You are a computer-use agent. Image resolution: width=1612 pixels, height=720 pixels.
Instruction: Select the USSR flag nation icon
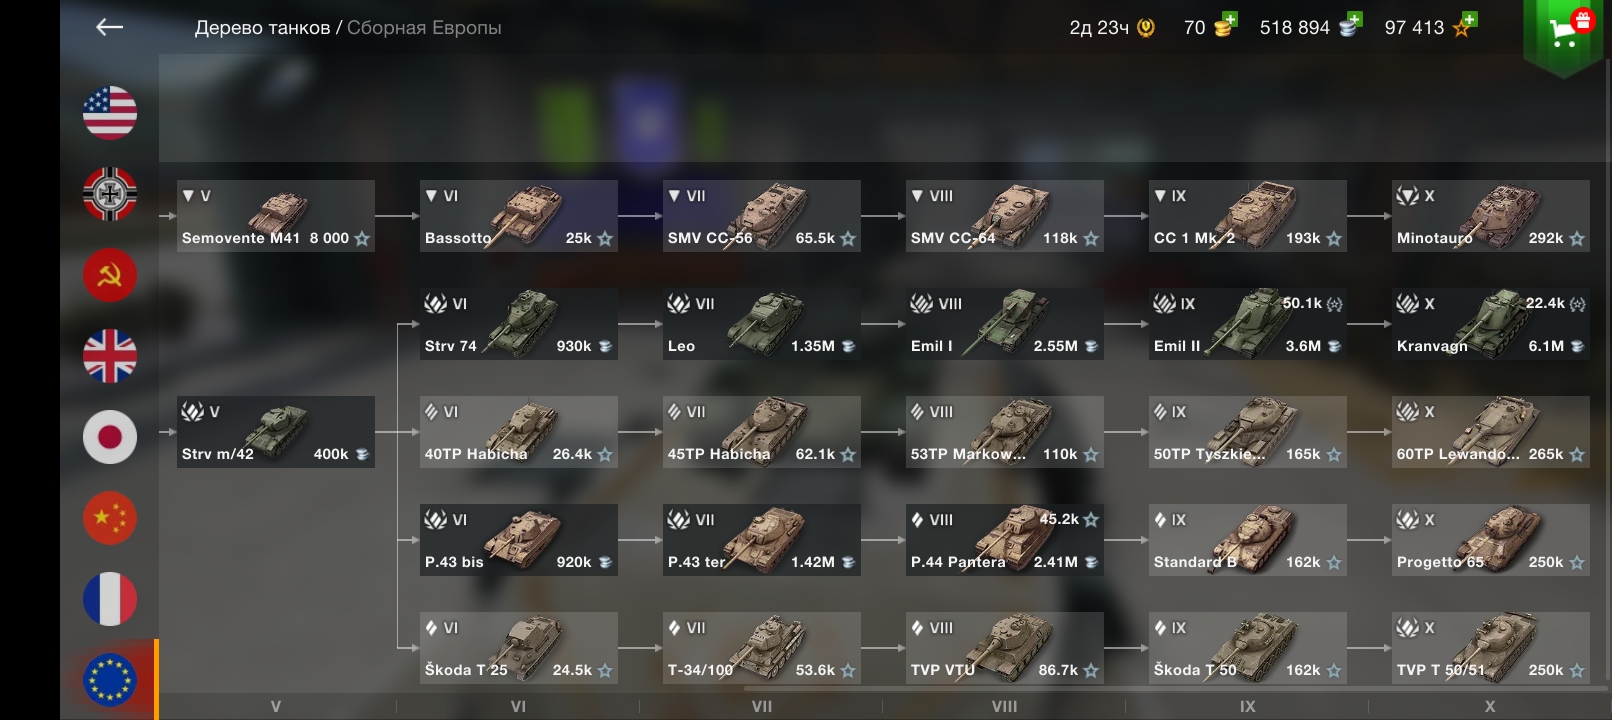(110, 274)
